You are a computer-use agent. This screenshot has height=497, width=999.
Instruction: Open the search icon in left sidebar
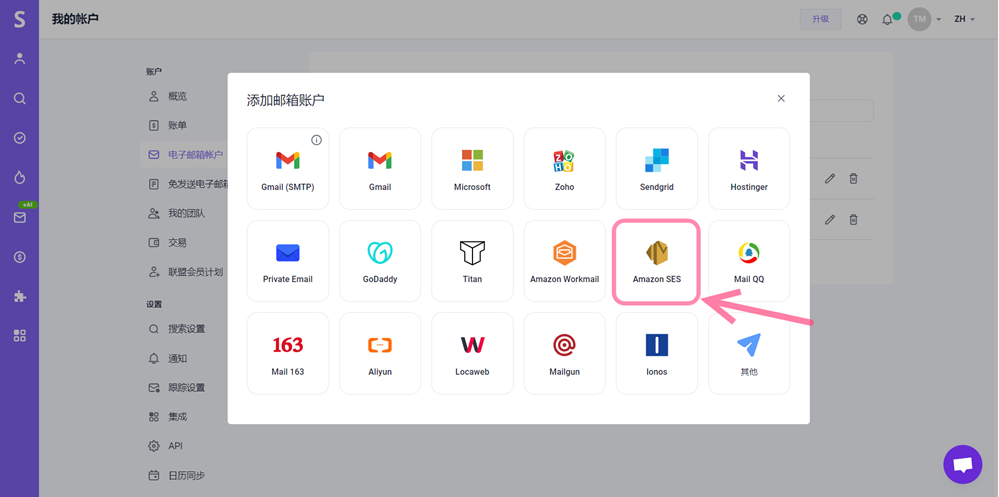tap(20, 98)
